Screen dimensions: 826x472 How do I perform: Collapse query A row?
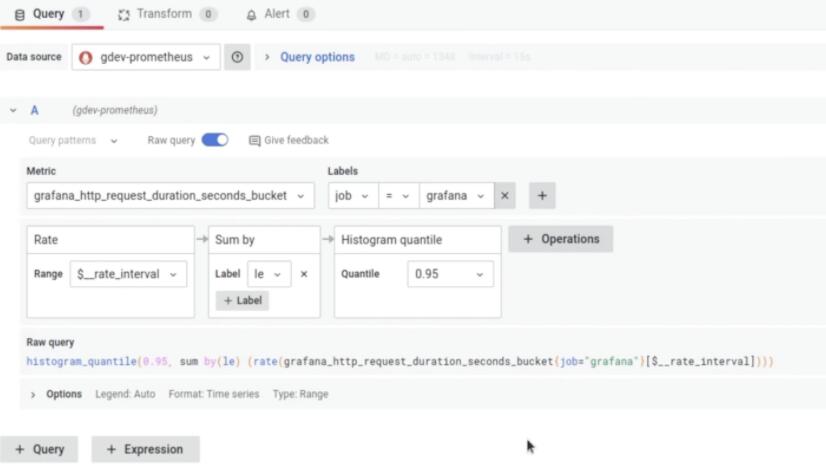[13, 110]
